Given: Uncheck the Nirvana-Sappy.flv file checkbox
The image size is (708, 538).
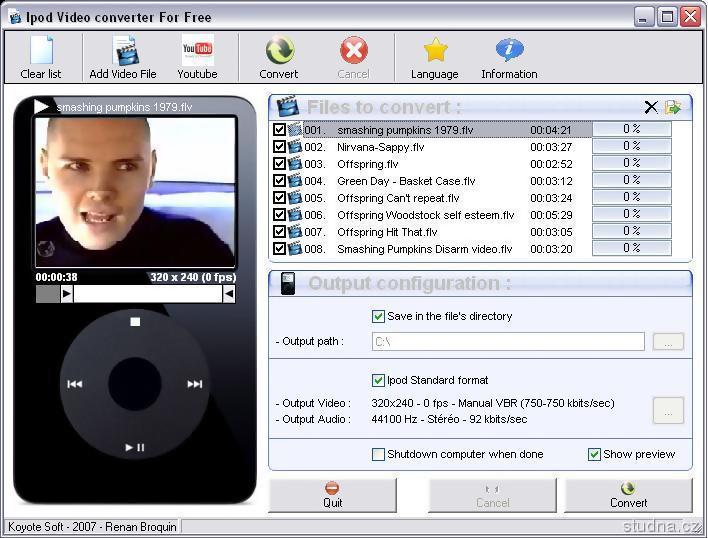Looking at the screenshot, I should (279, 147).
